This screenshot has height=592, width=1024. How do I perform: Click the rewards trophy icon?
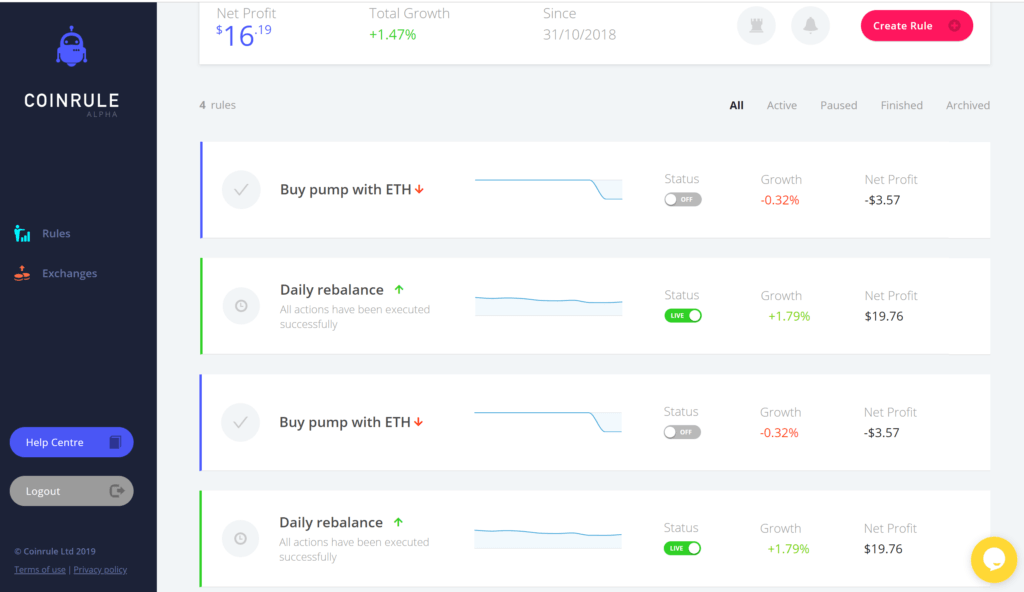click(756, 25)
